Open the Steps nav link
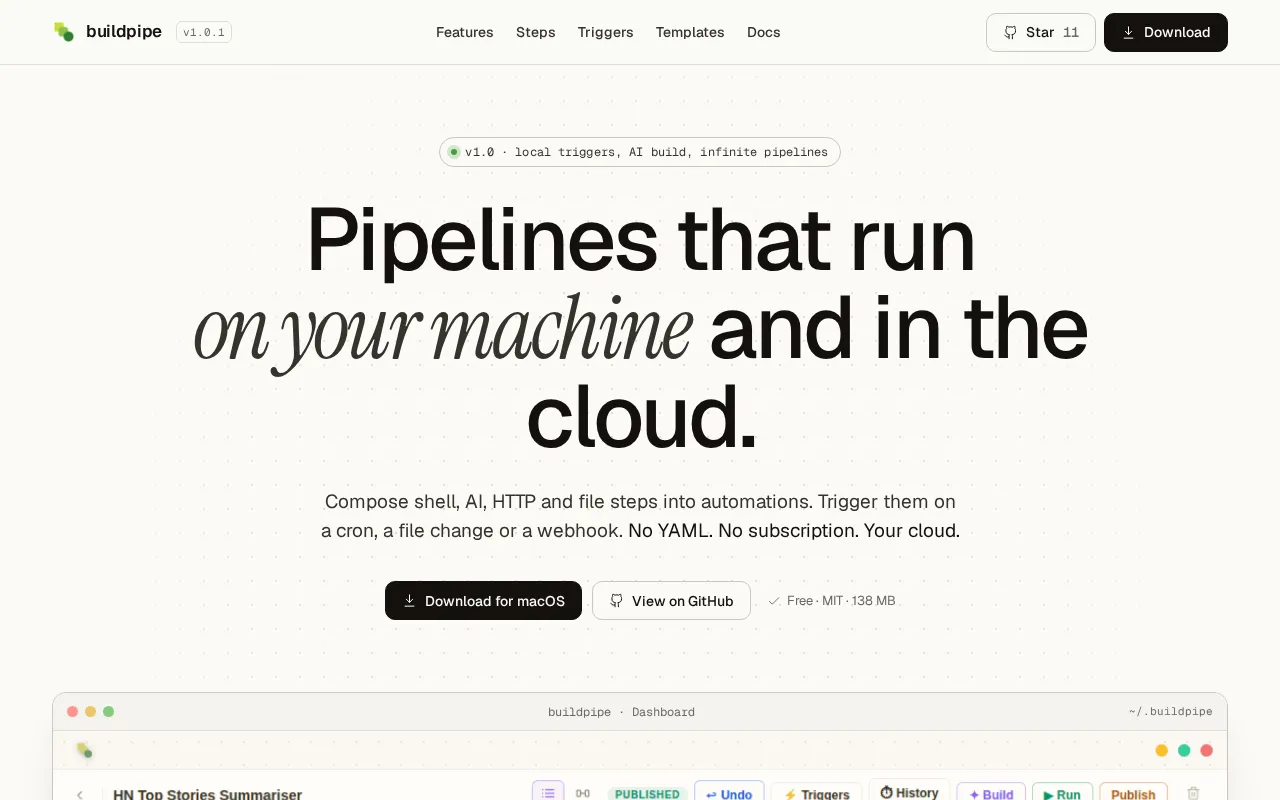The height and width of the screenshot is (800, 1280). click(x=536, y=32)
